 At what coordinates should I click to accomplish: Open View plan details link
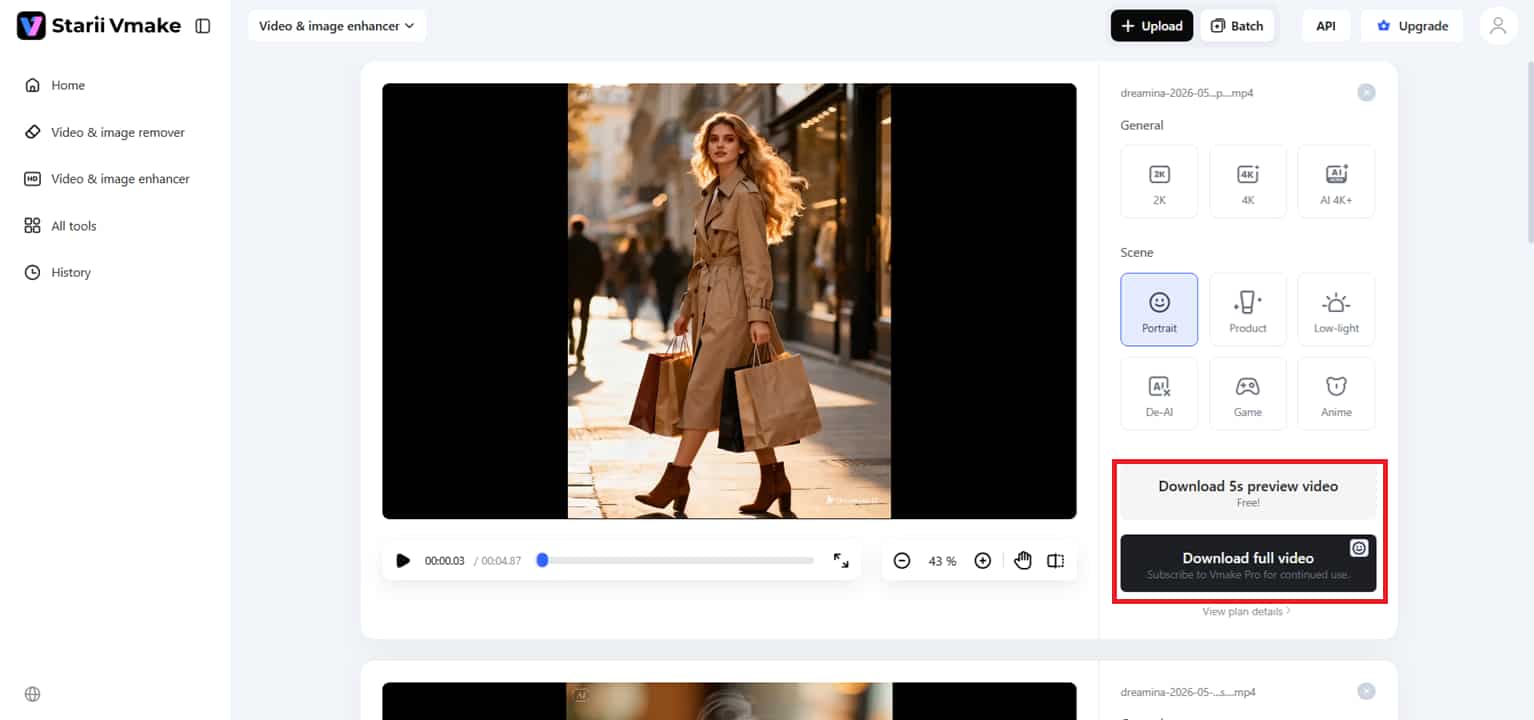[x=1246, y=611]
